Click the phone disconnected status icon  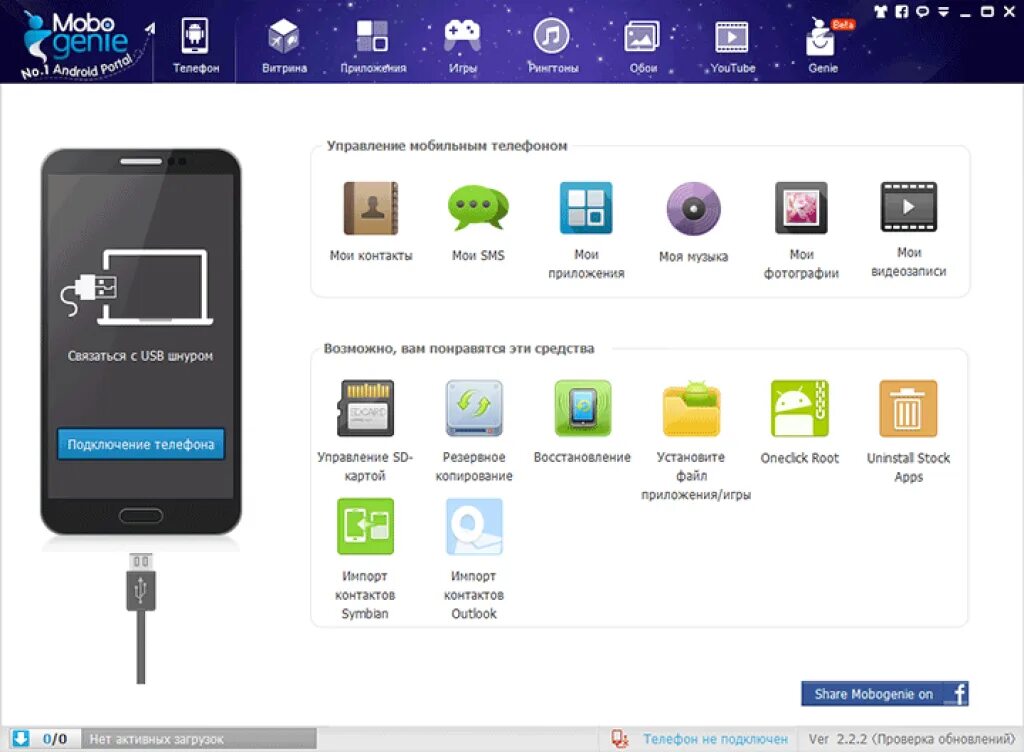619,739
